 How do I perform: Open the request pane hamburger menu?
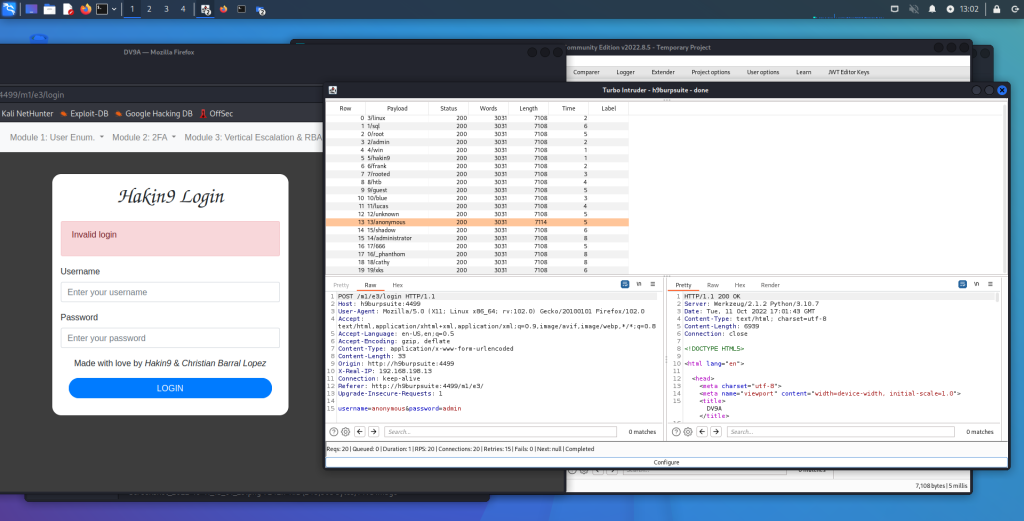pos(652,284)
